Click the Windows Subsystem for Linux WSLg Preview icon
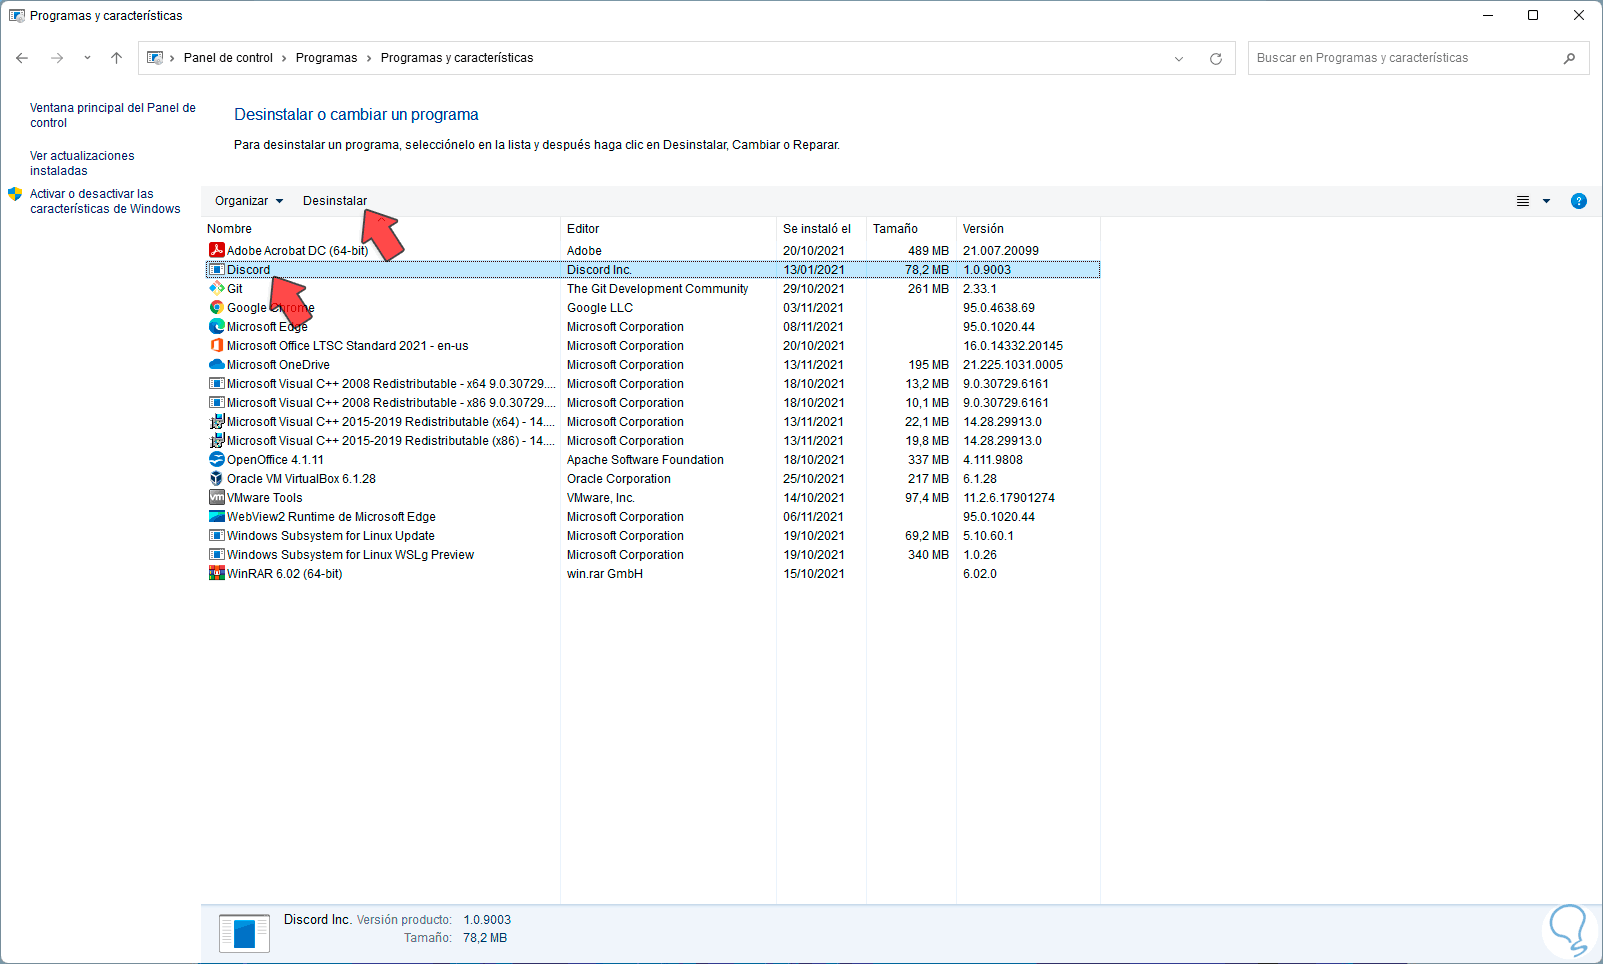The image size is (1603, 964). point(216,554)
